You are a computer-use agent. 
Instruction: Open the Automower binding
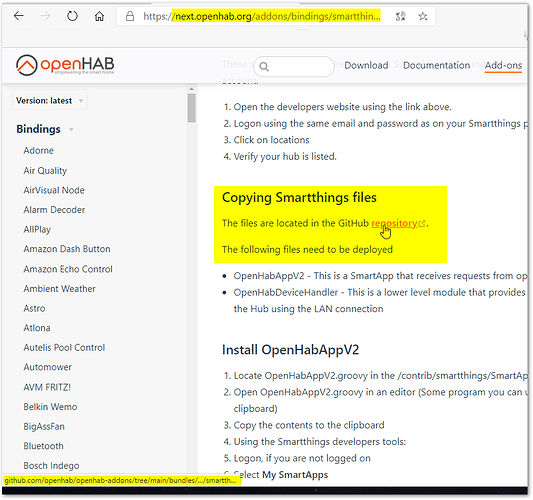pos(48,367)
